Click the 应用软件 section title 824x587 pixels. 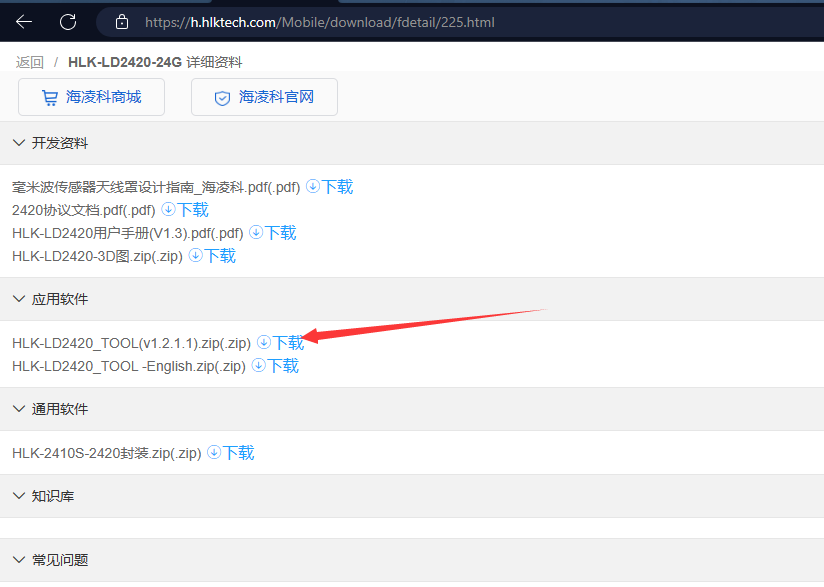60,299
